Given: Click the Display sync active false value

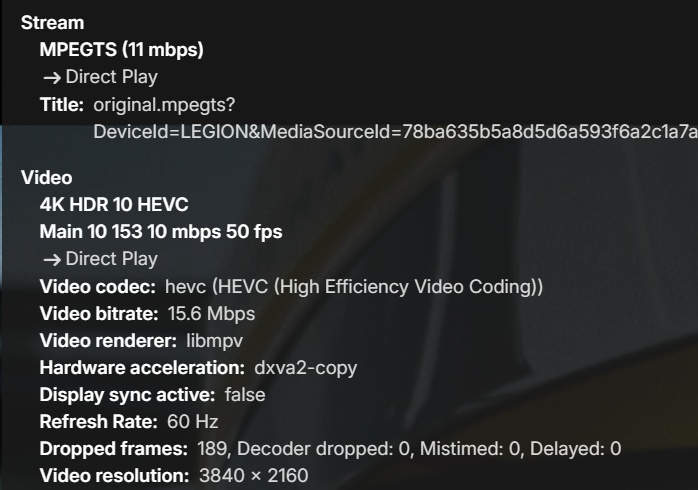Looking at the screenshot, I should coord(246,395).
